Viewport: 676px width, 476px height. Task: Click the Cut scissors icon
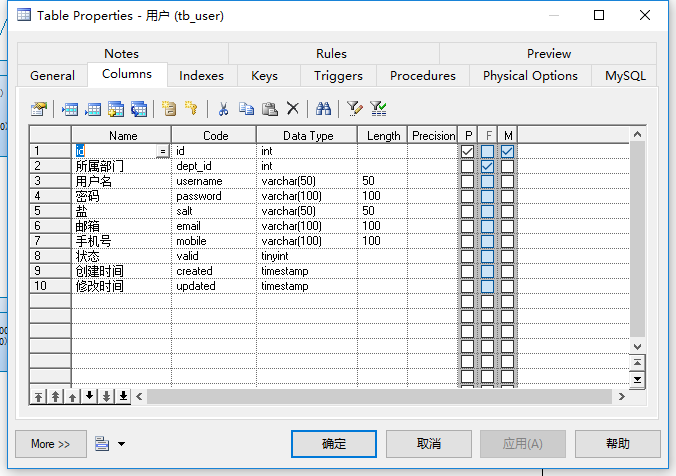223,109
